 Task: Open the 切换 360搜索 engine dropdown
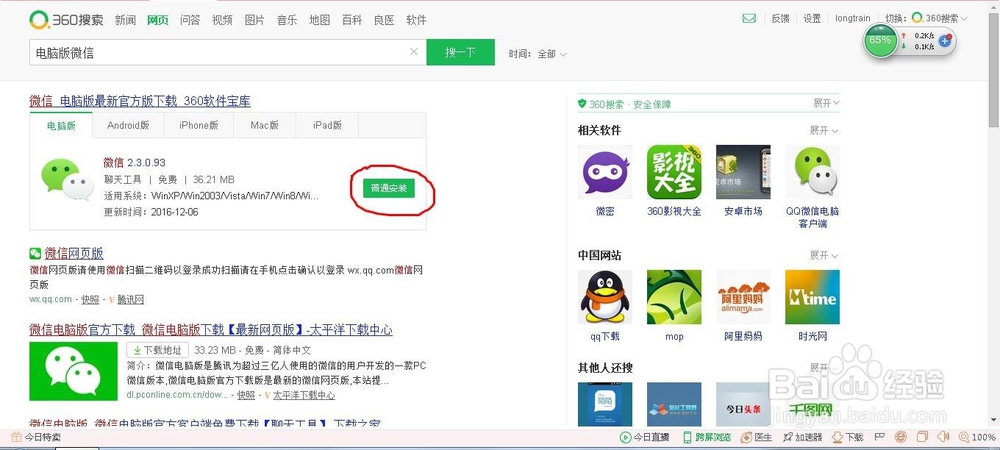click(x=927, y=18)
